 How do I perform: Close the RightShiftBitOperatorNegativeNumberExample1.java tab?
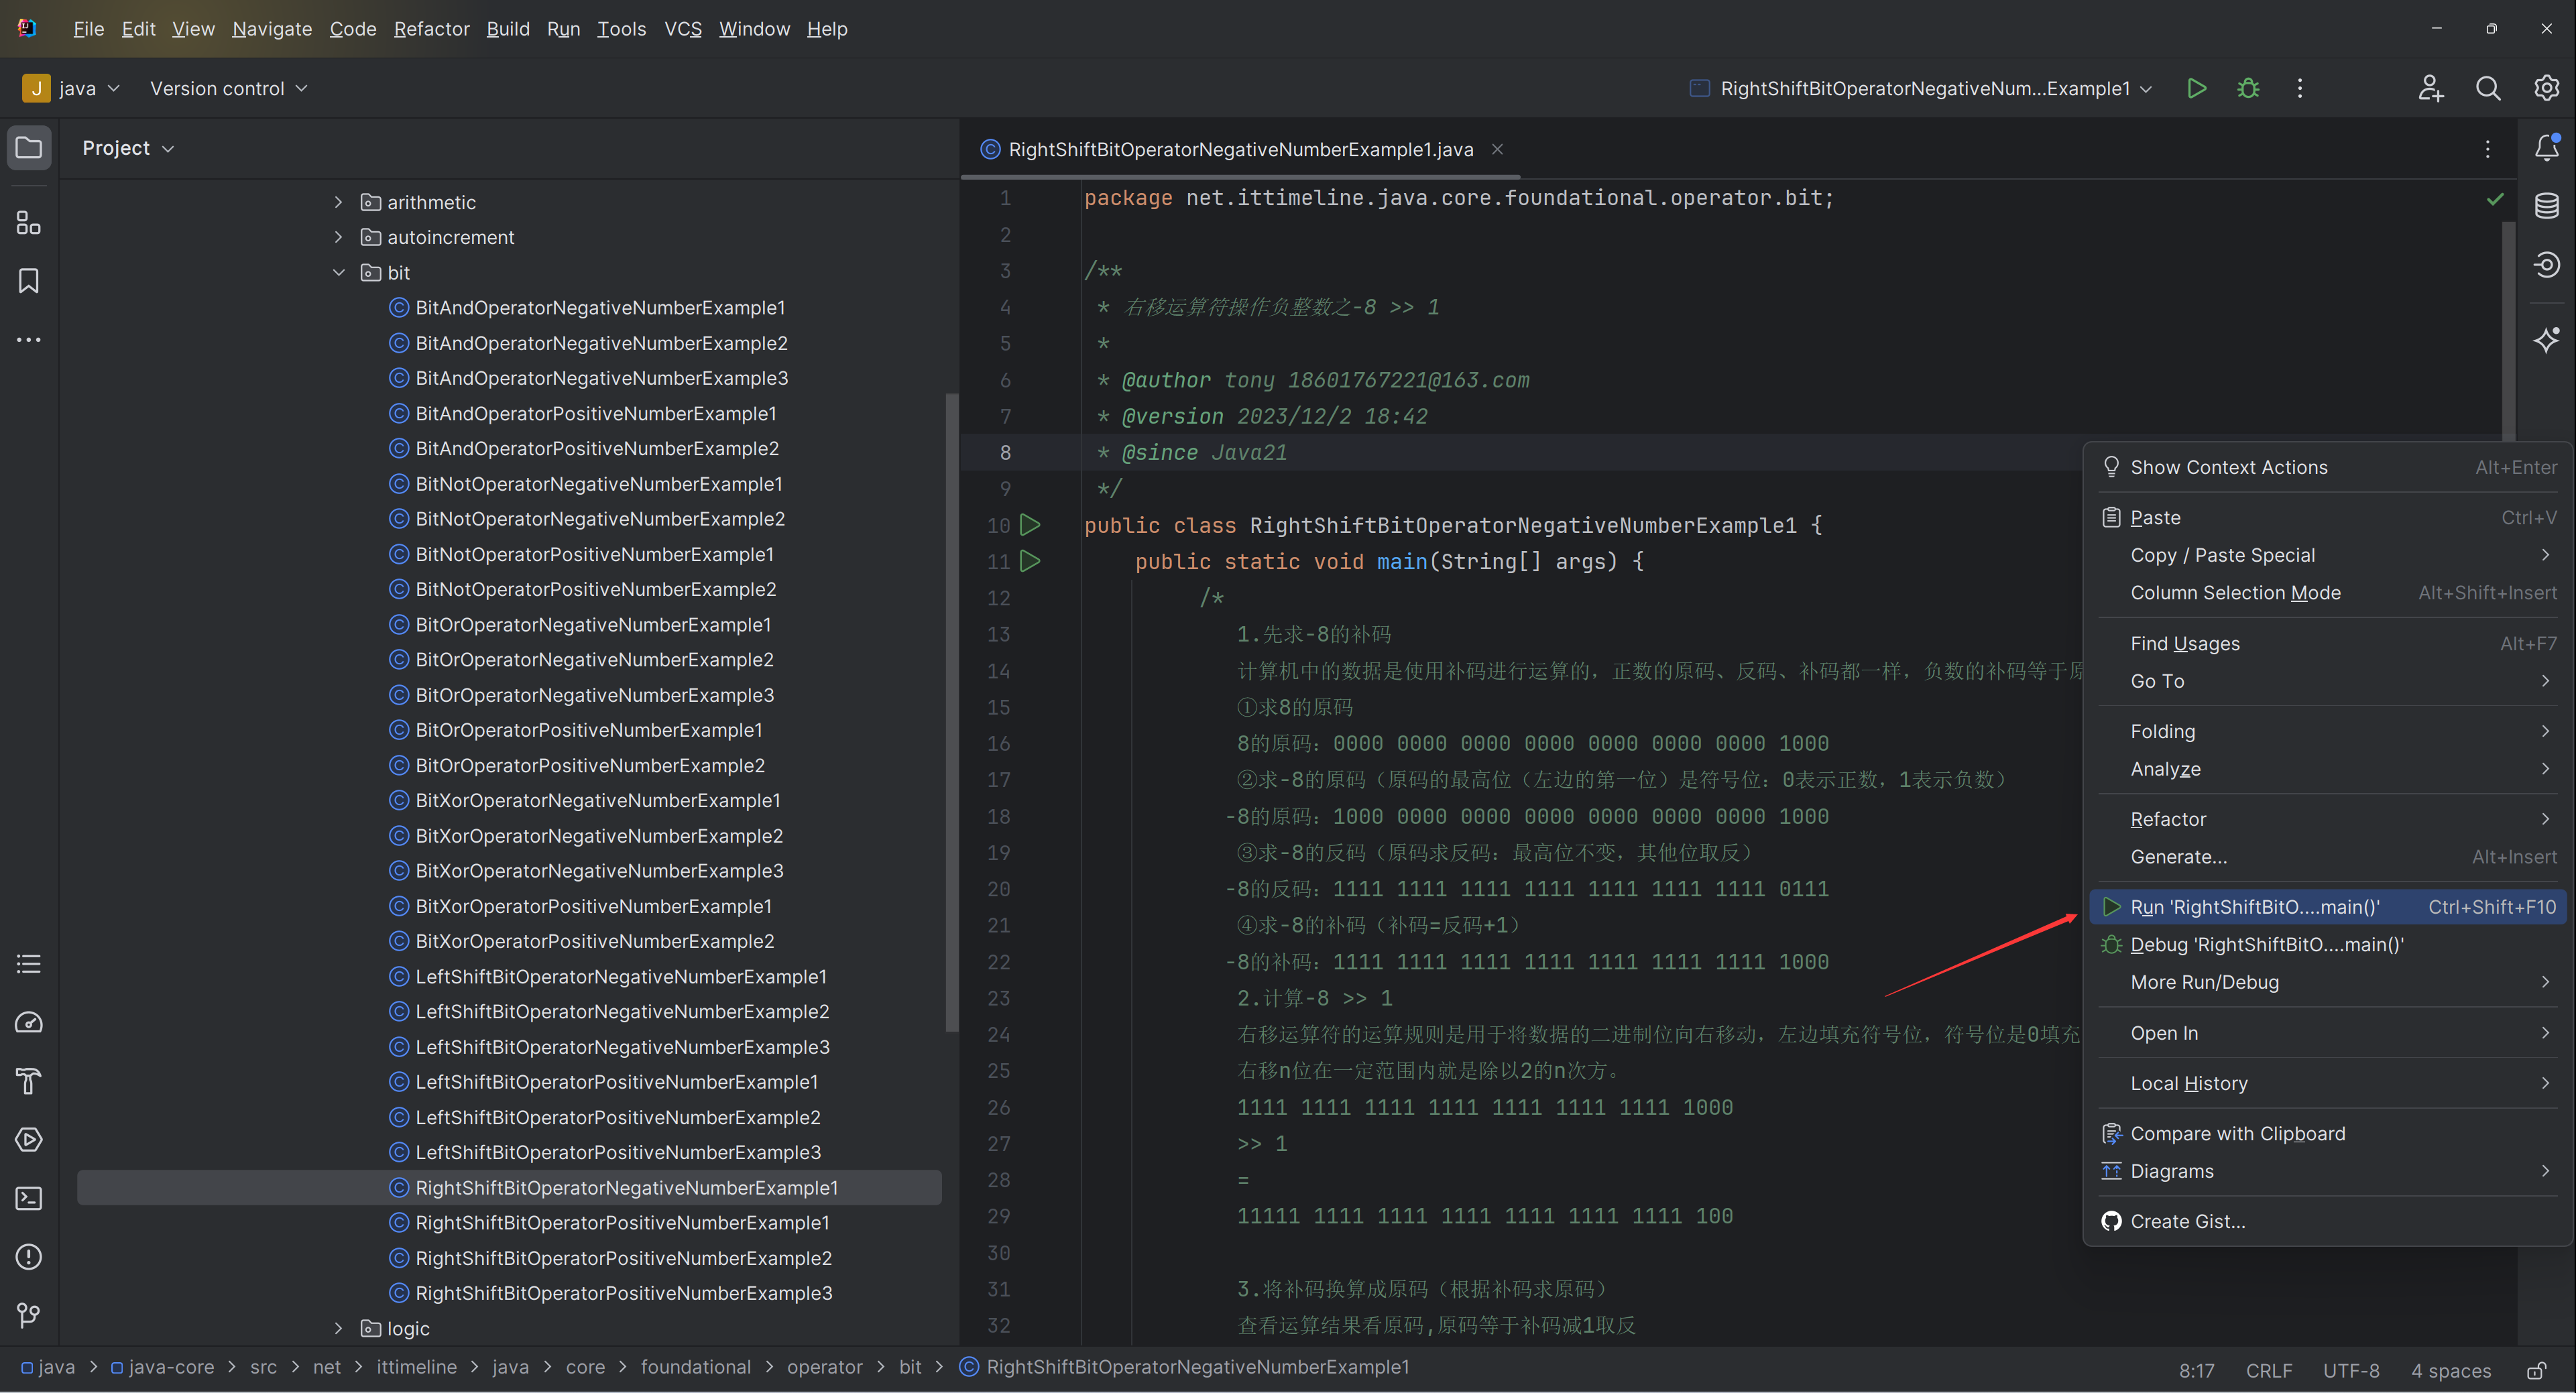[1497, 149]
